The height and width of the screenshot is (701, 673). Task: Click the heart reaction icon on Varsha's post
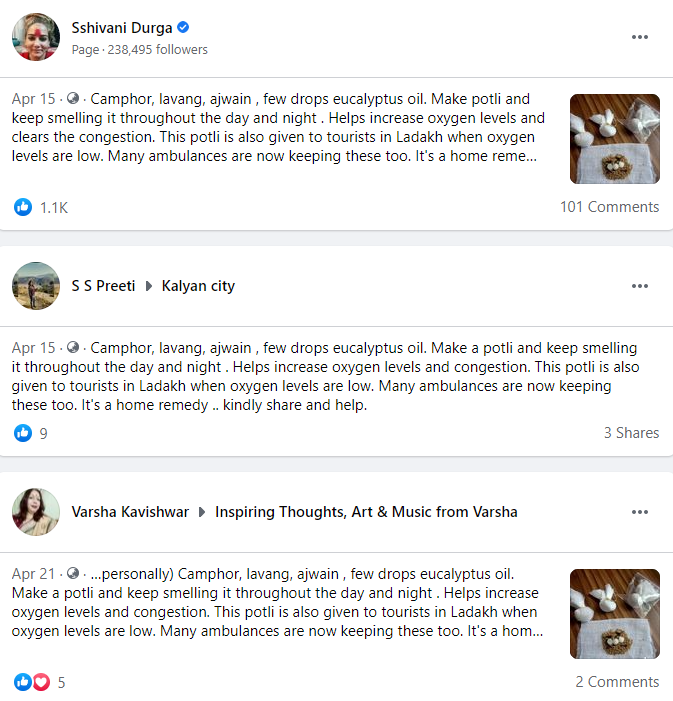click(41, 682)
